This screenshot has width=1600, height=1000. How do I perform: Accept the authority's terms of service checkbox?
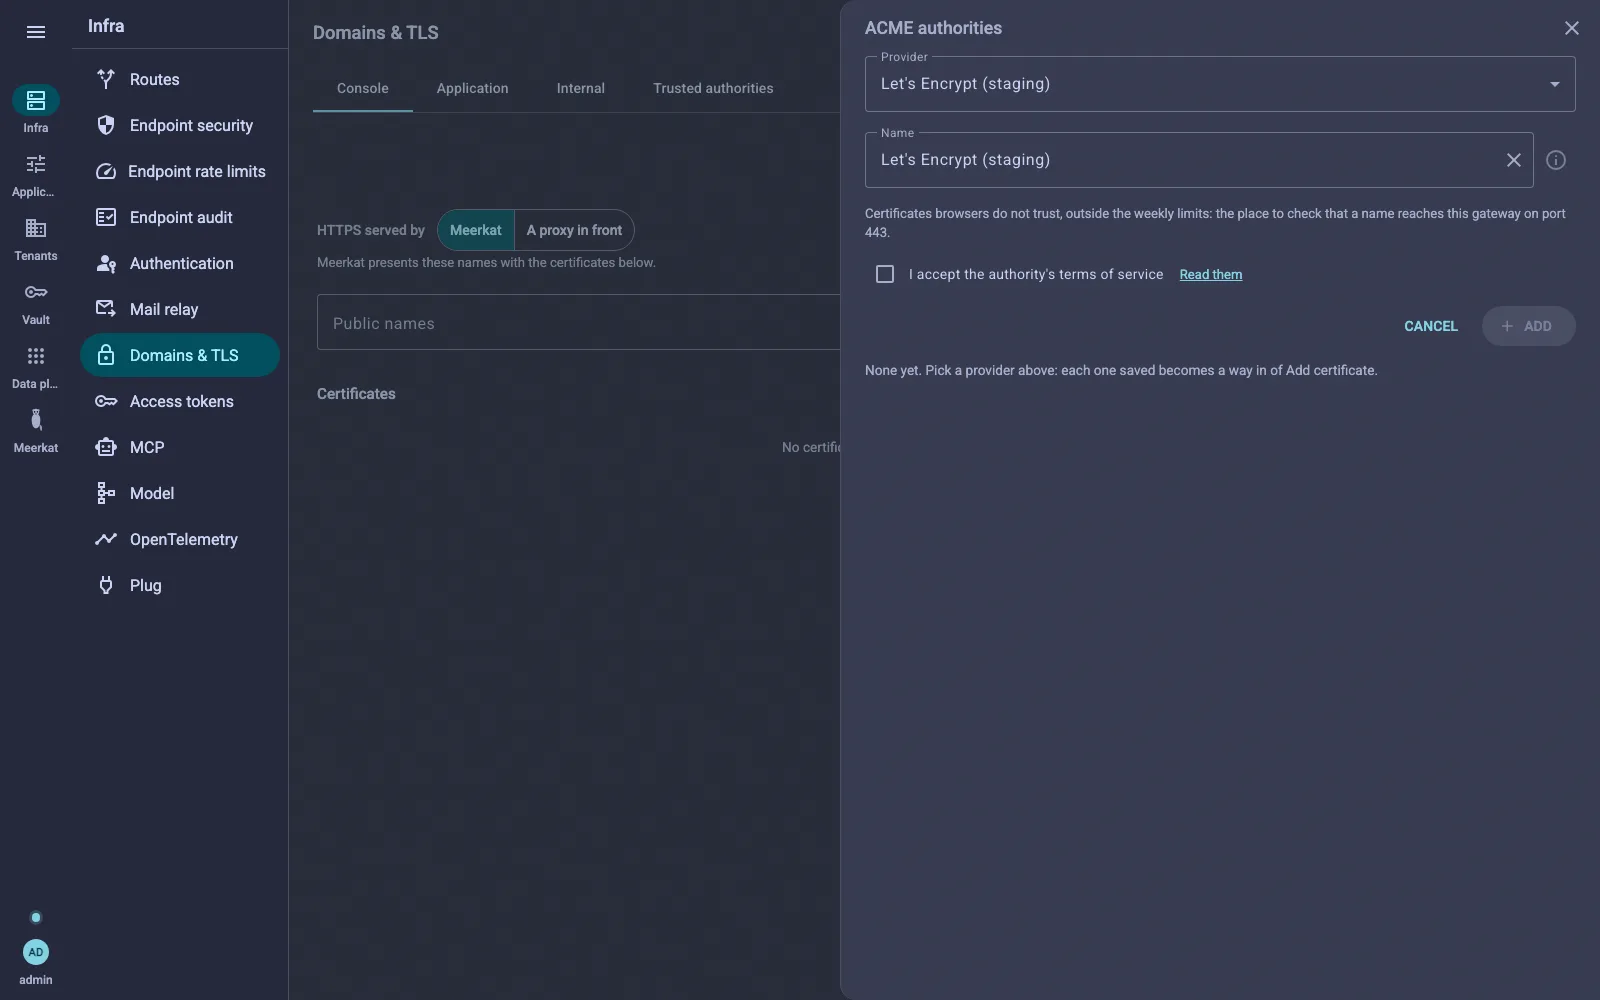(x=885, y=274)
